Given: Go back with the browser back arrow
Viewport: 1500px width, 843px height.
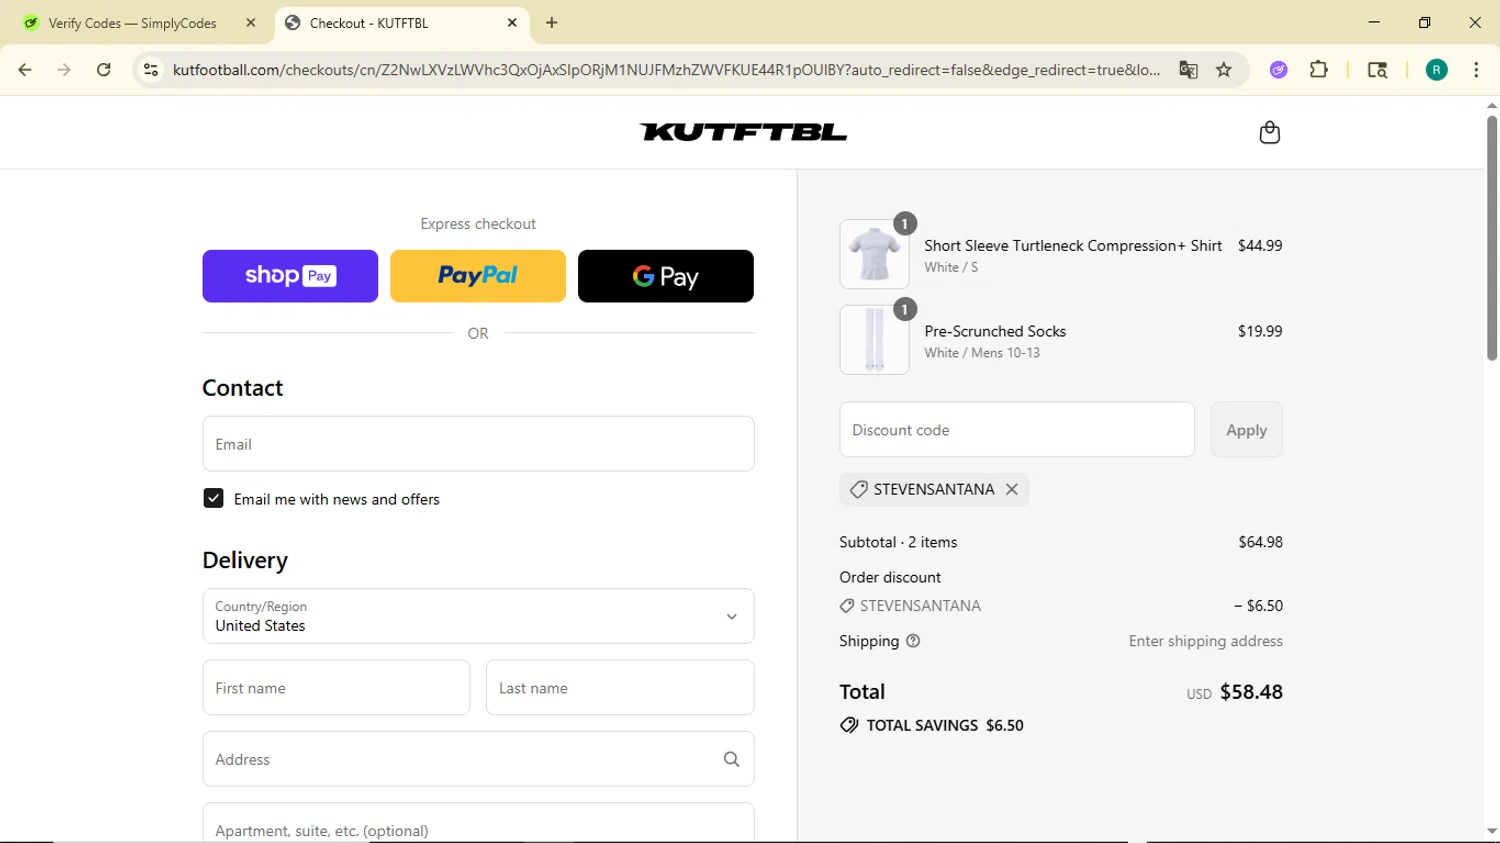Looking at the screenshot, I should (x=25, y=70).
